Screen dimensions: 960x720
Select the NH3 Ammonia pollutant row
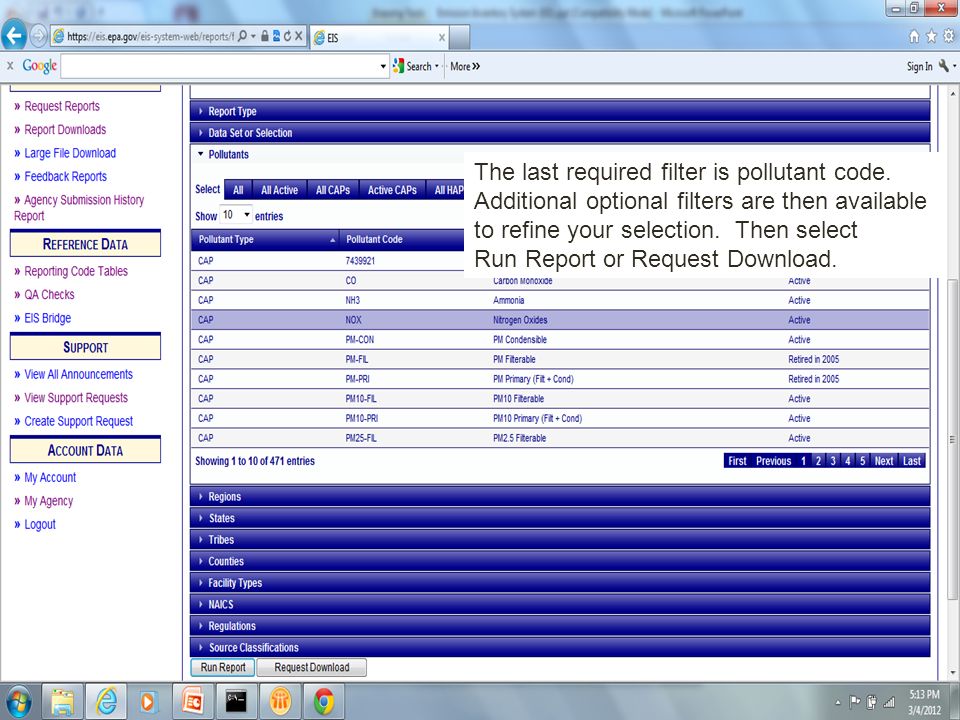[560, 300]
